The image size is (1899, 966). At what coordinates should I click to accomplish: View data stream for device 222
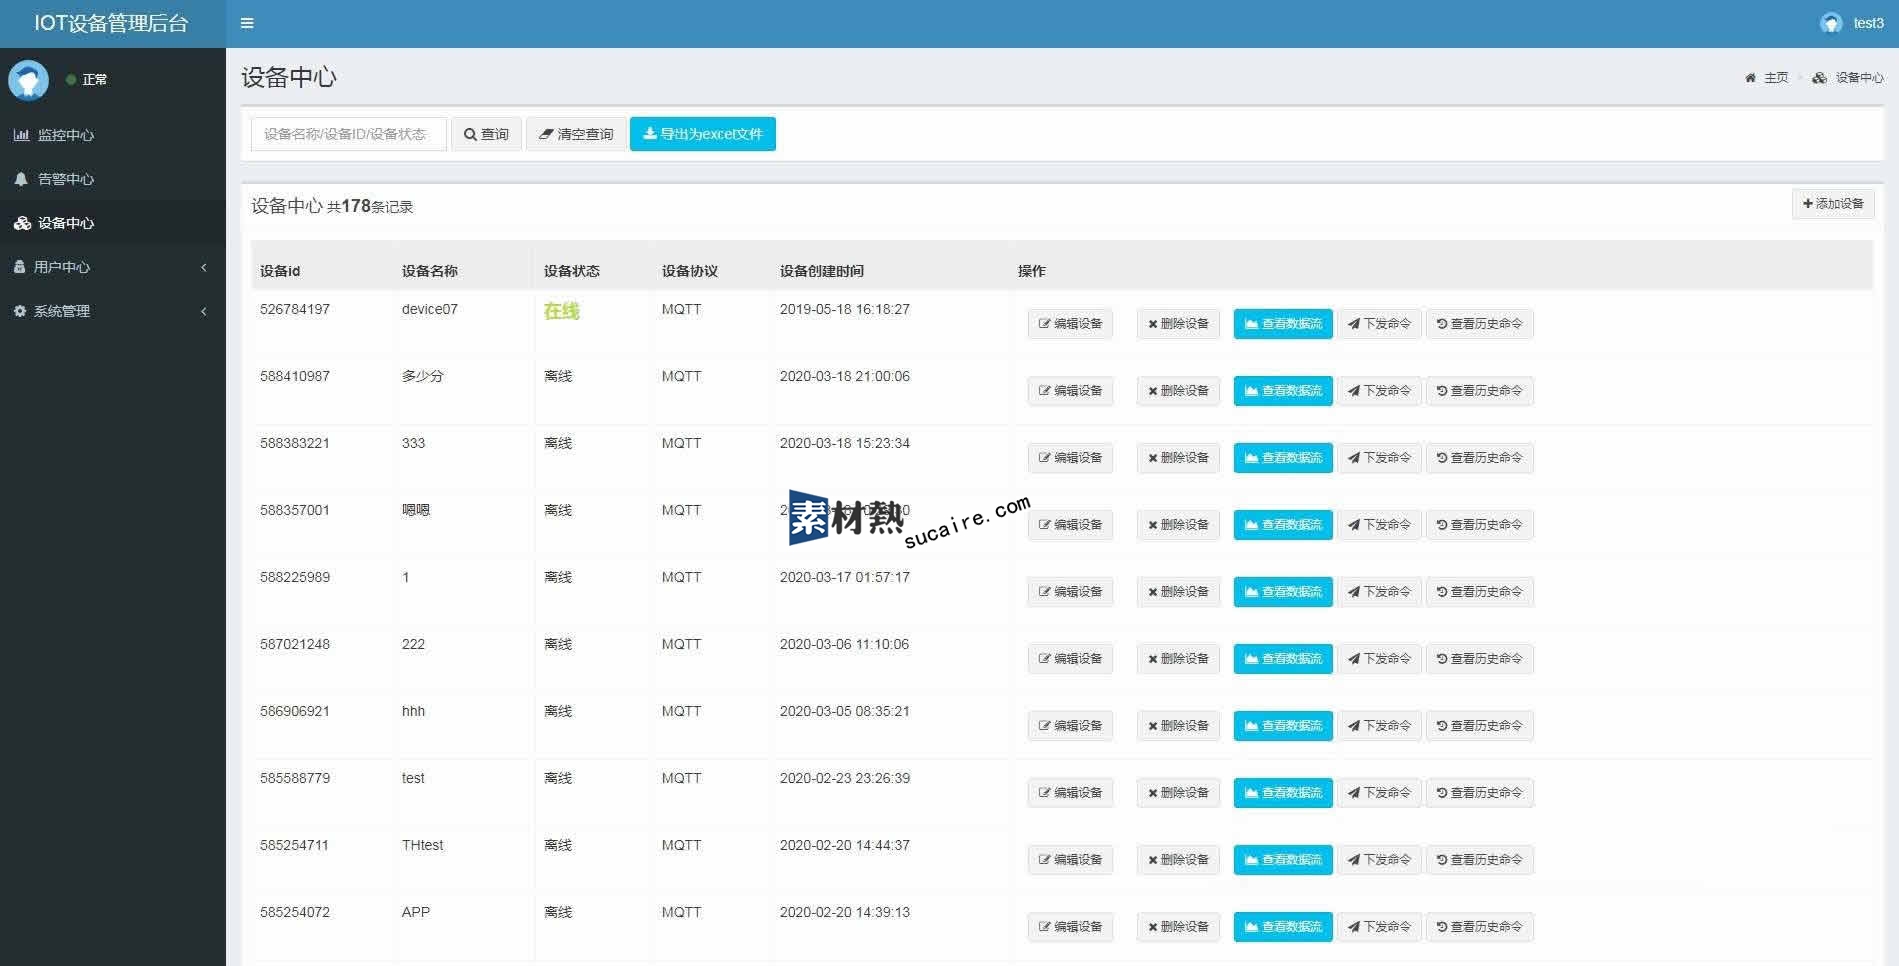coord(1283,659)
